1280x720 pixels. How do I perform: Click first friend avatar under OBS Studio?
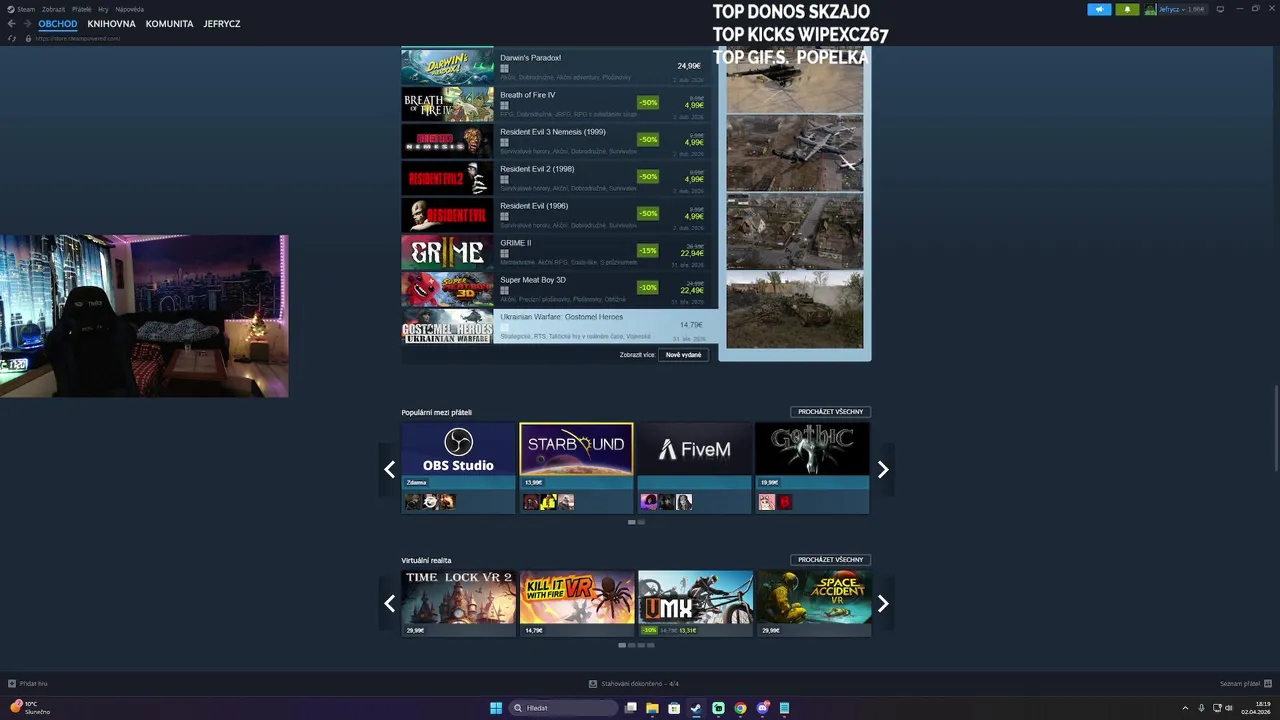pos(413,502)
